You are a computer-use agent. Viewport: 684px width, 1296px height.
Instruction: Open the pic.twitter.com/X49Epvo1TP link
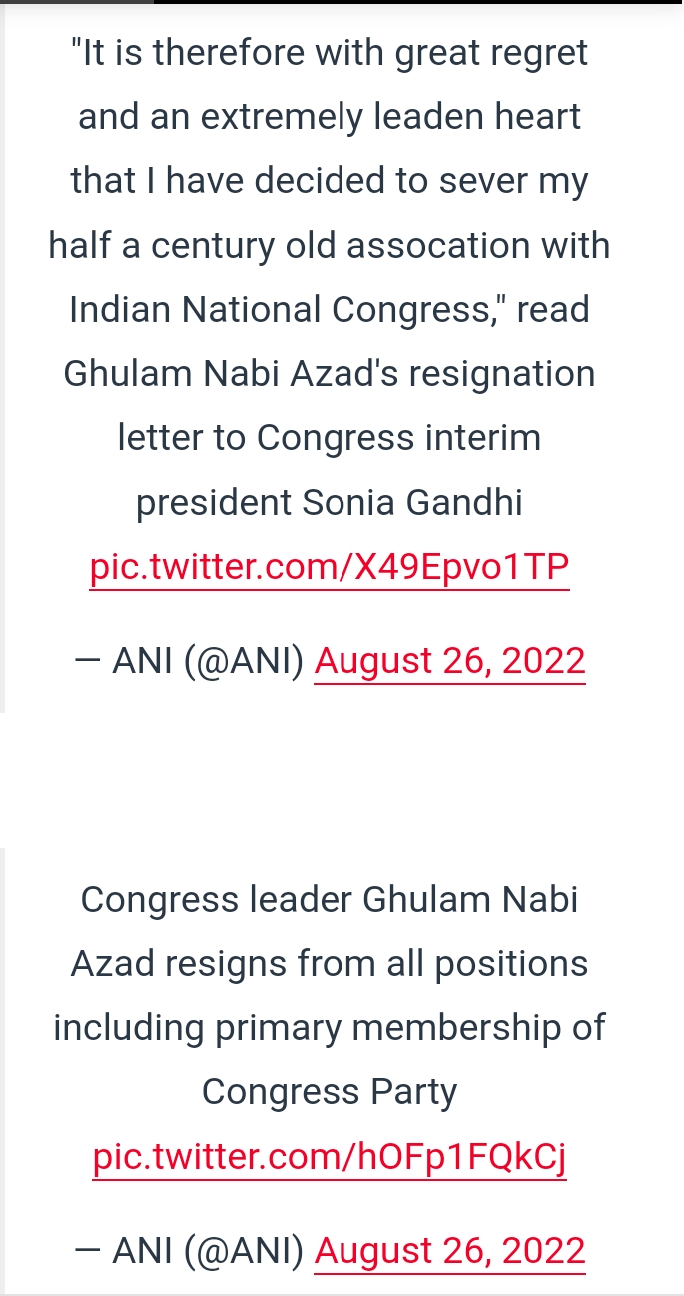[x=329, y=568]
